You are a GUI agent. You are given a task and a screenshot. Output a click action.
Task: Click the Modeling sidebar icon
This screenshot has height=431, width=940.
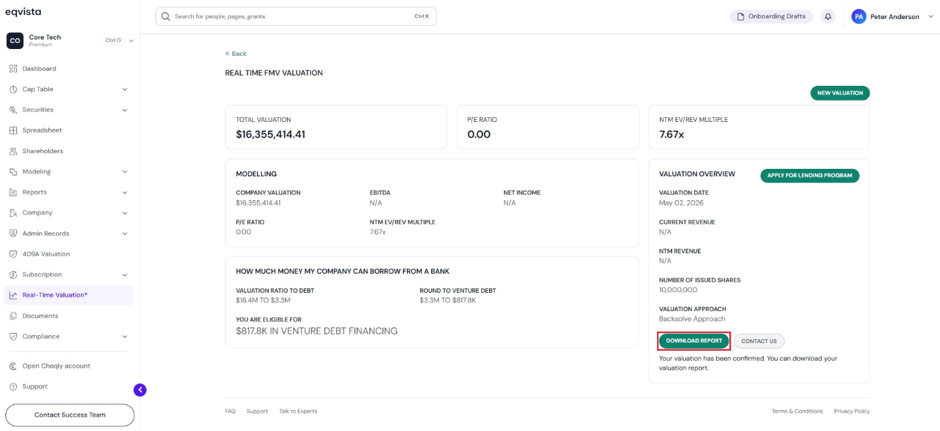click(x=13, y=171)
